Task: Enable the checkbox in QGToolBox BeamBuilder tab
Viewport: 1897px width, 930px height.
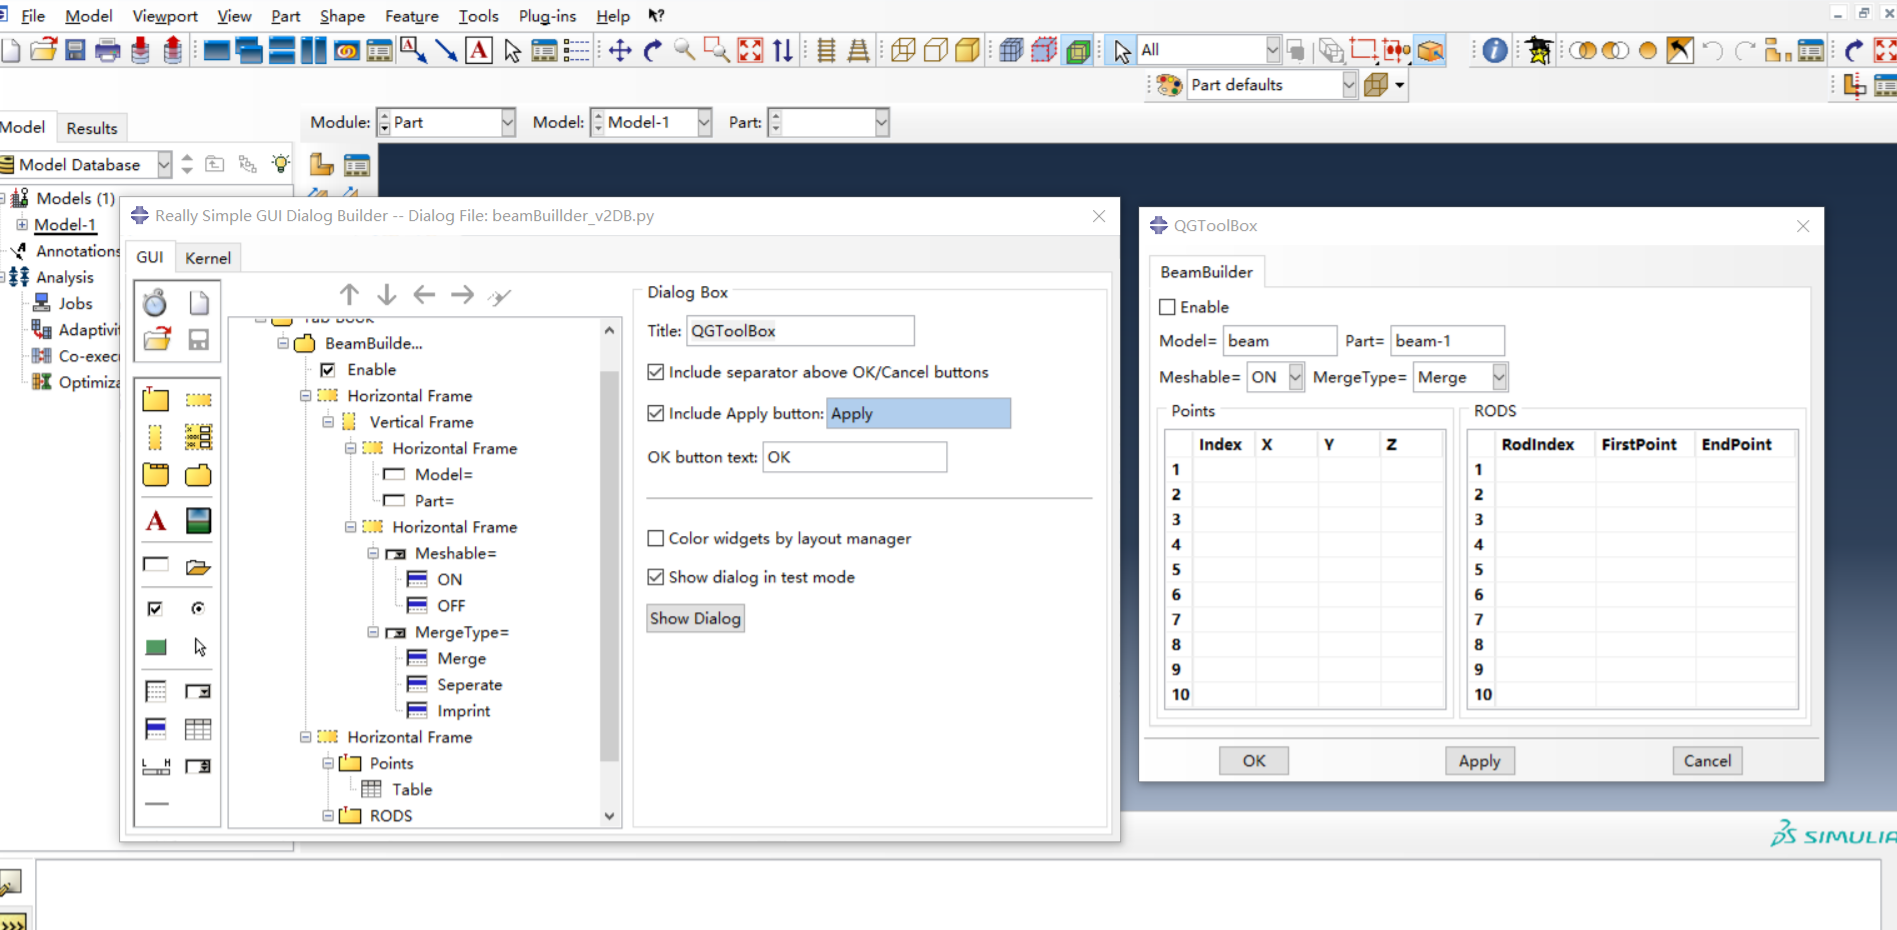Action: [1167, 307]
